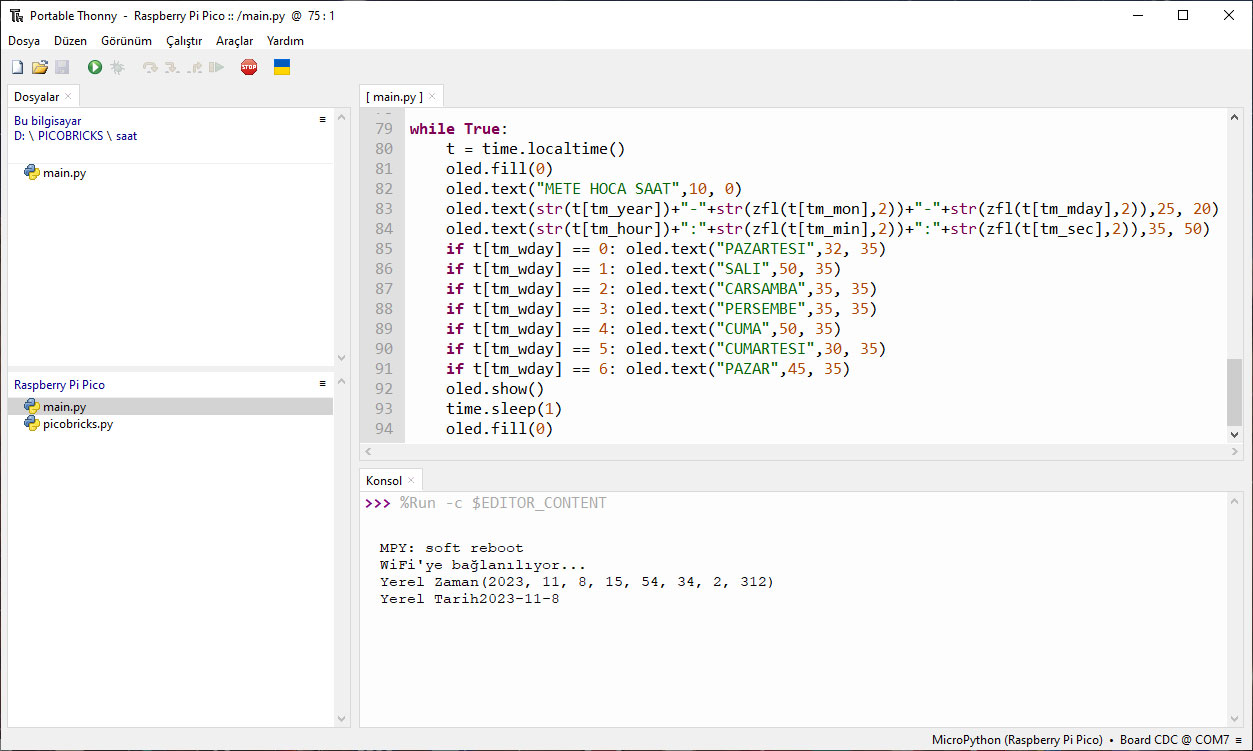1253x751 pixels.
Task: Click the Raspberry Pi Pico pane title
Action: point(59,385)
